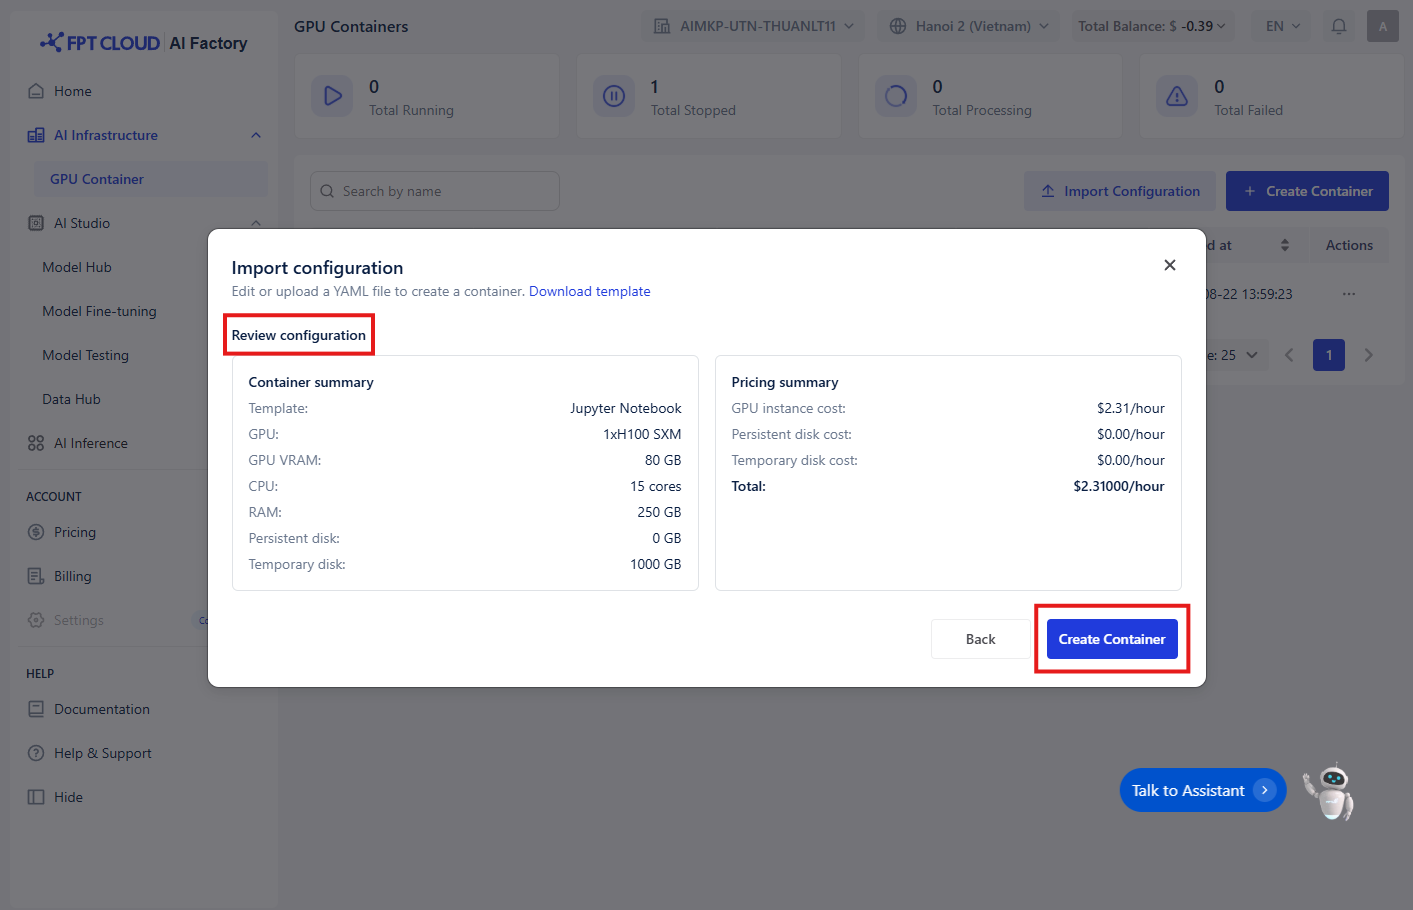This screenshot has width=1413, height=910.
Task: Click the notifications bell icon
Action: (1339, 26)
